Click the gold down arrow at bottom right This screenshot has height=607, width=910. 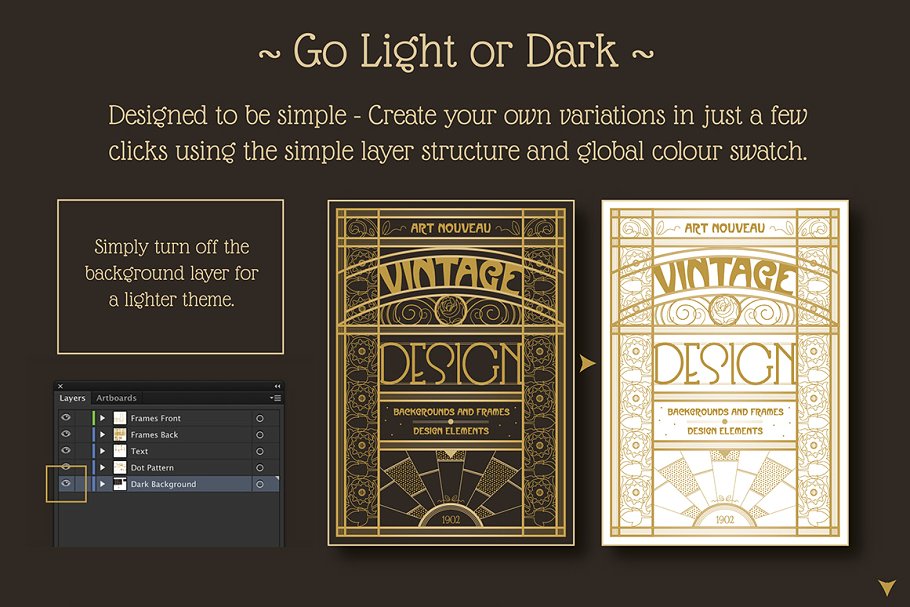(886, 588)
